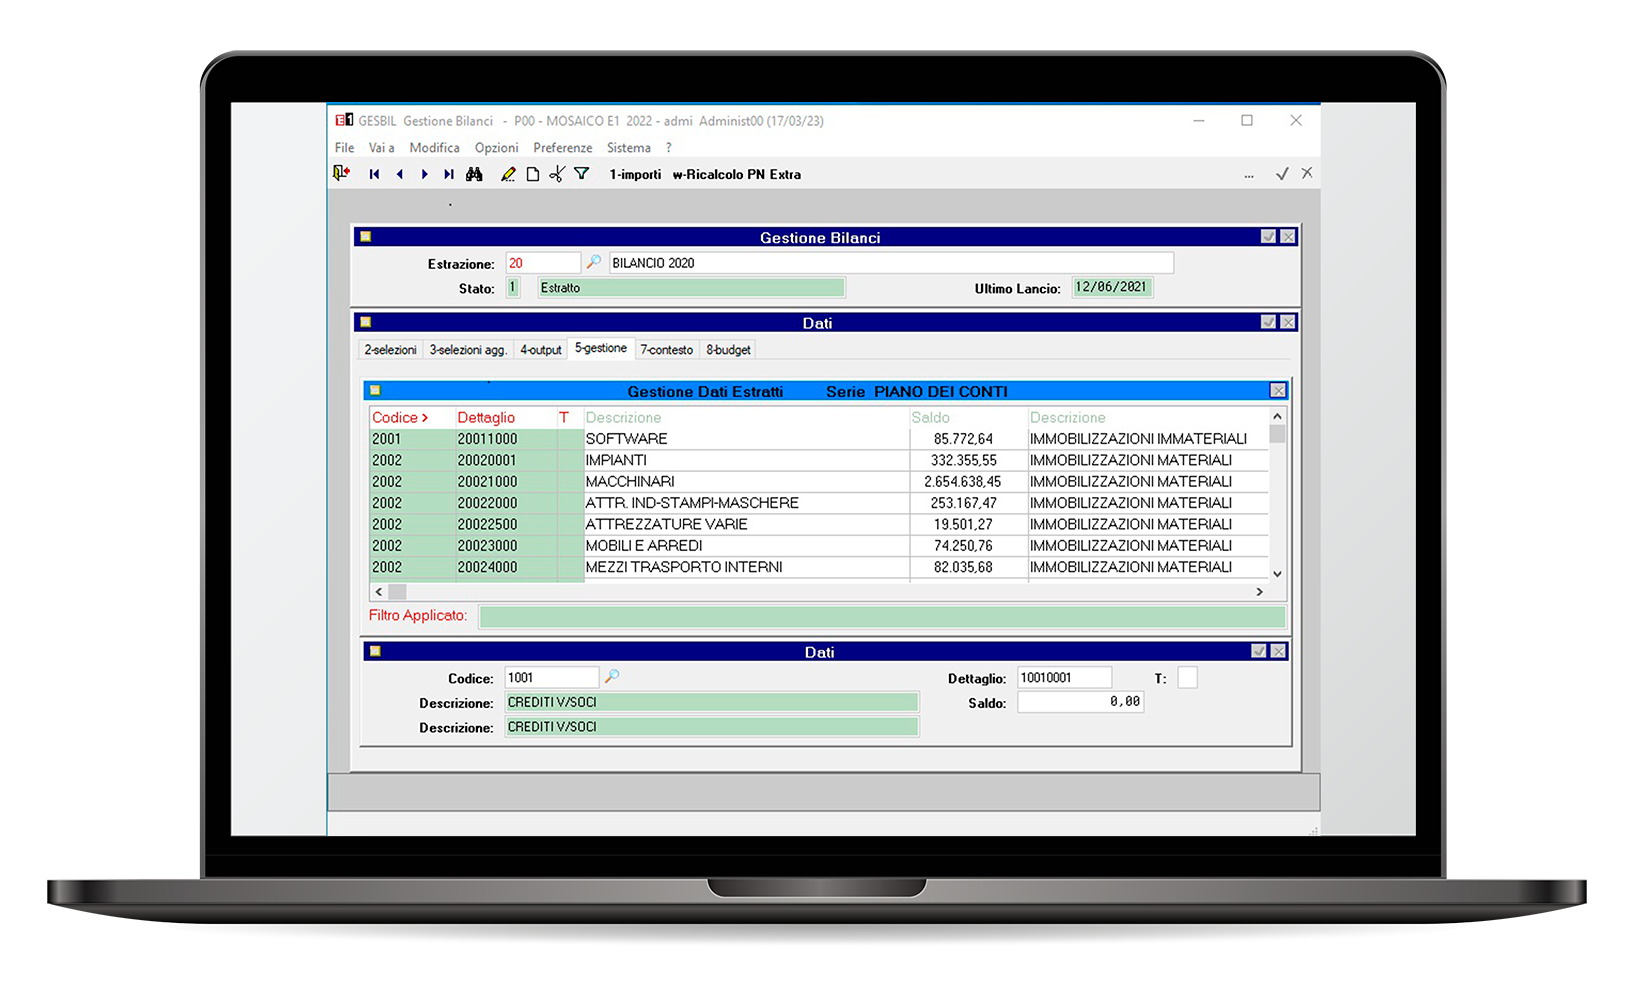This screenshot has width=1634, height=984.
Task: Open search with the binoculars icon
Action: [475, 174]
